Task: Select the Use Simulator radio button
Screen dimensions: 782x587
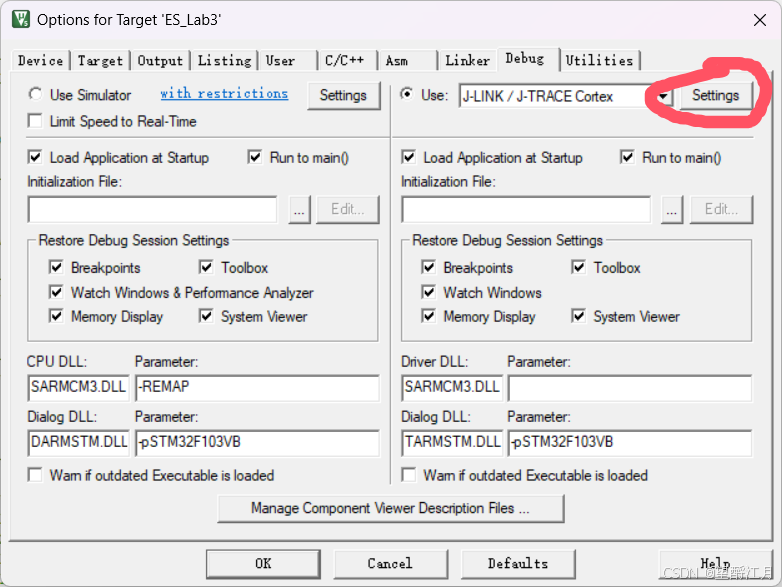Action: click(x=35, y=94)
